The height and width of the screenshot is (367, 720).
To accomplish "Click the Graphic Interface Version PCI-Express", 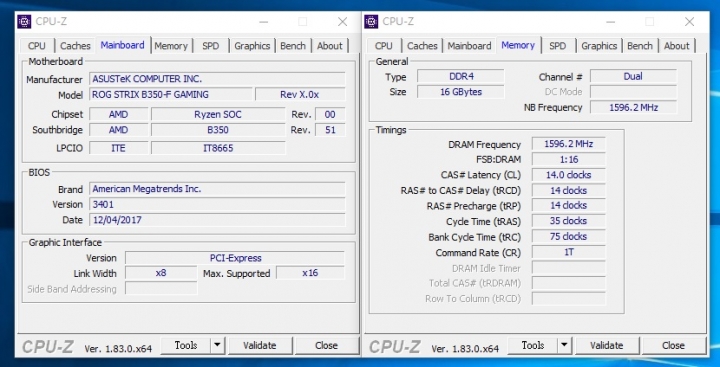I will [235, 258].
